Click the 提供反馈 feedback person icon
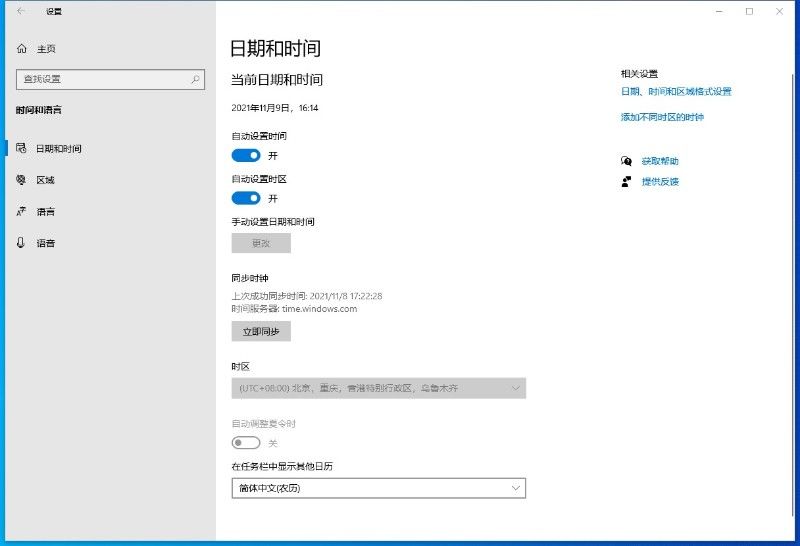The width and height of the screenshot is (800, 546). pyautogui.click(x=626, y=182)
